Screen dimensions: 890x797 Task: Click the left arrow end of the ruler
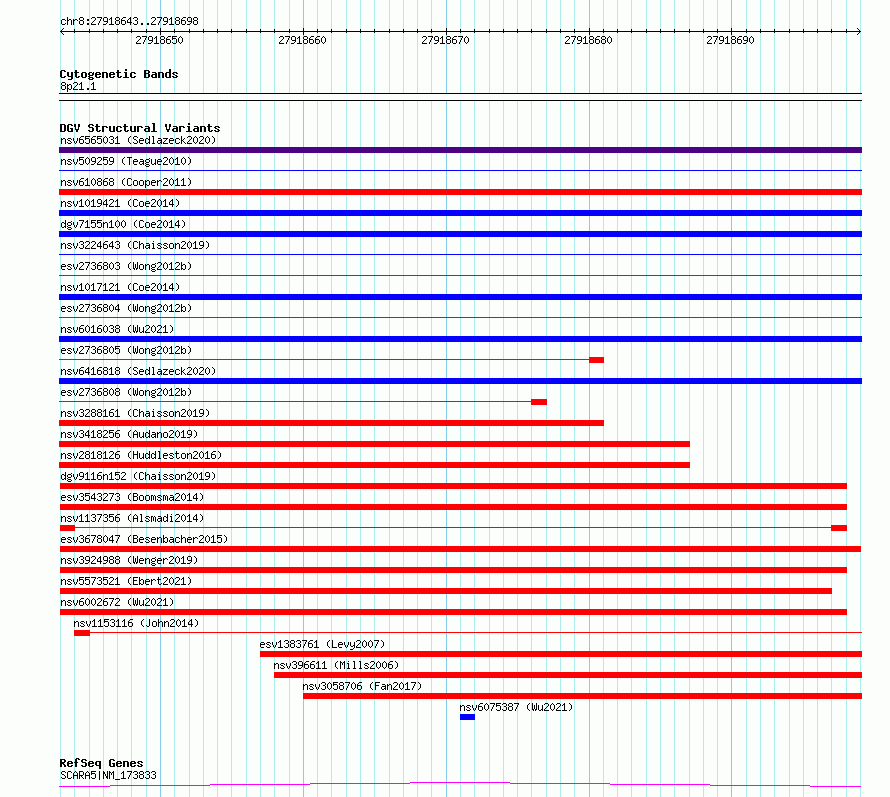[62, 32]
